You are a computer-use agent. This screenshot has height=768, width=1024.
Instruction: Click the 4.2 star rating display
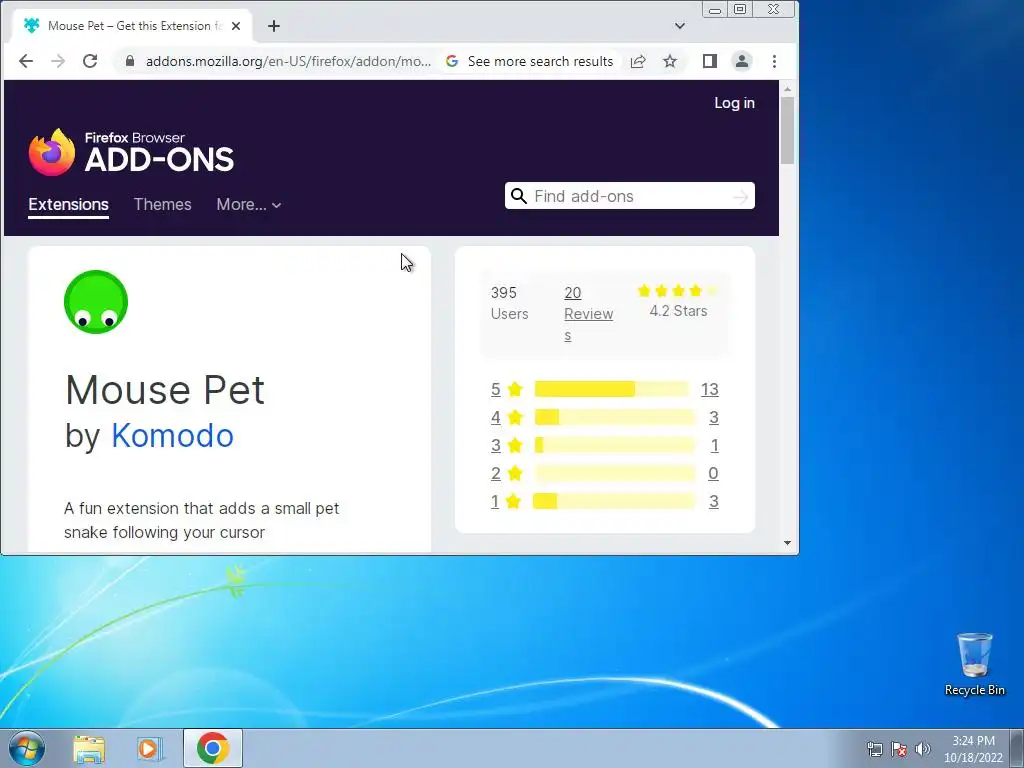pos(678,301)
